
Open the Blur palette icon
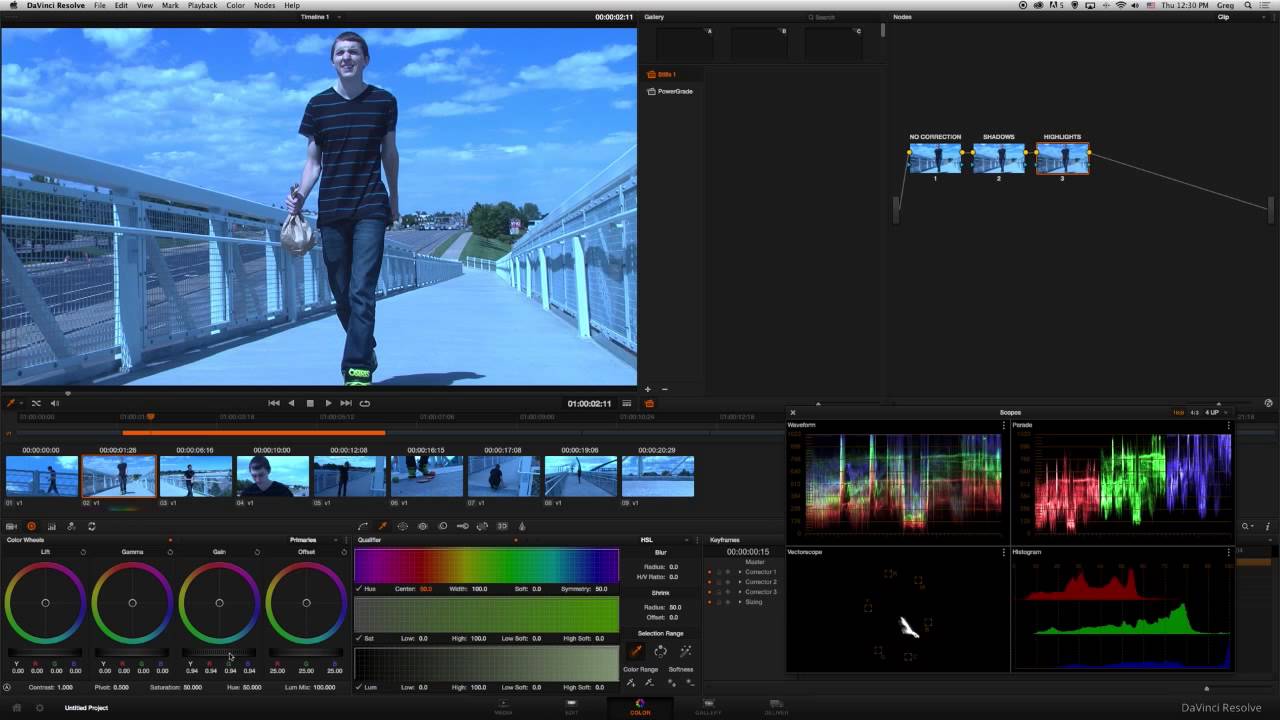tap(442, 526)
